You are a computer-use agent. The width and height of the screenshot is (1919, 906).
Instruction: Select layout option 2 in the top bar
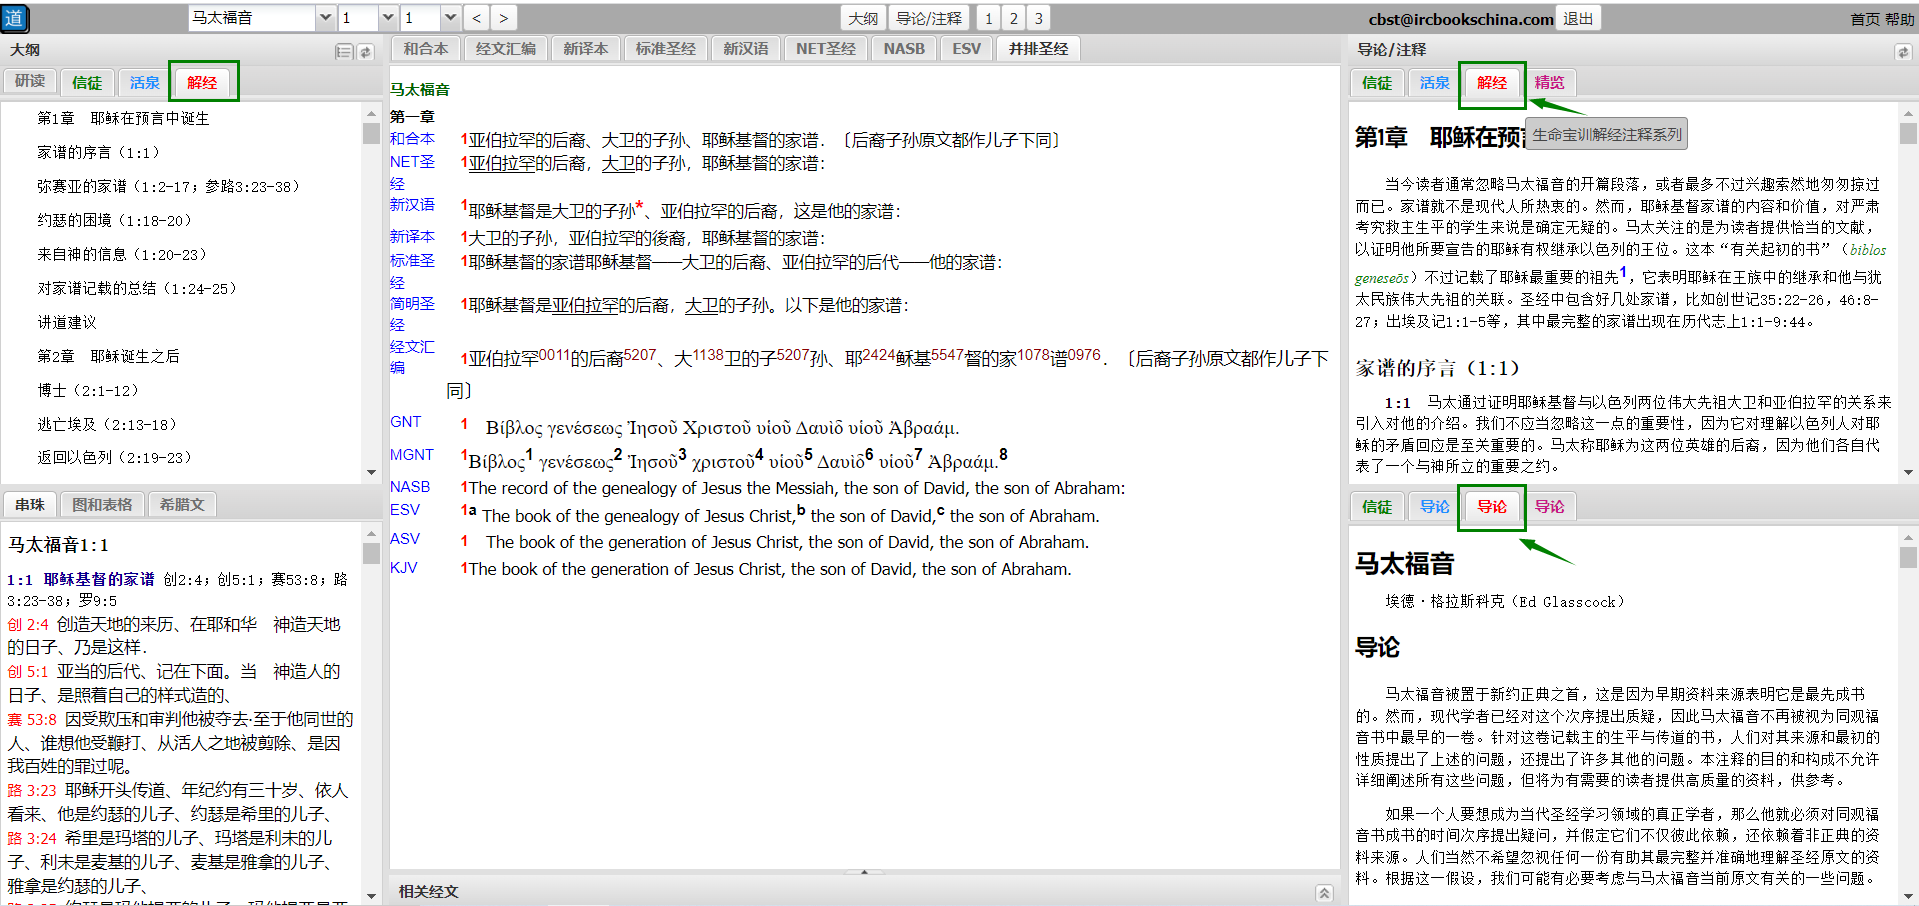(1013, 18)
